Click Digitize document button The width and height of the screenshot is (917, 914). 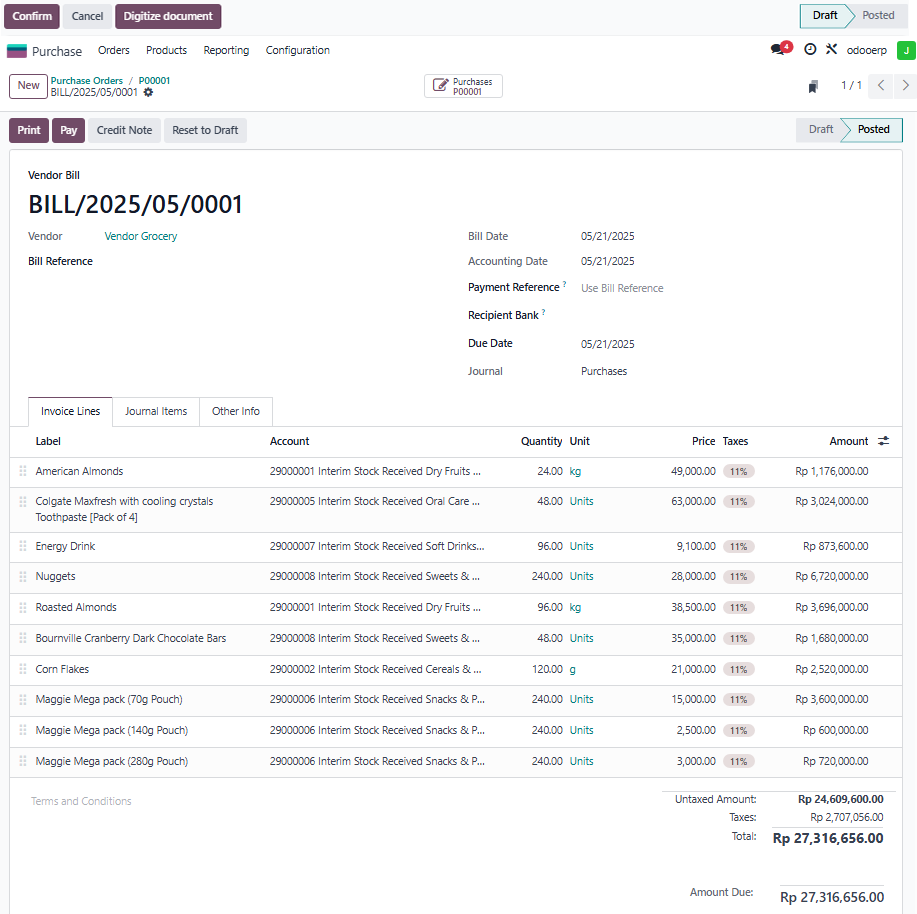(x=168, y=16)
